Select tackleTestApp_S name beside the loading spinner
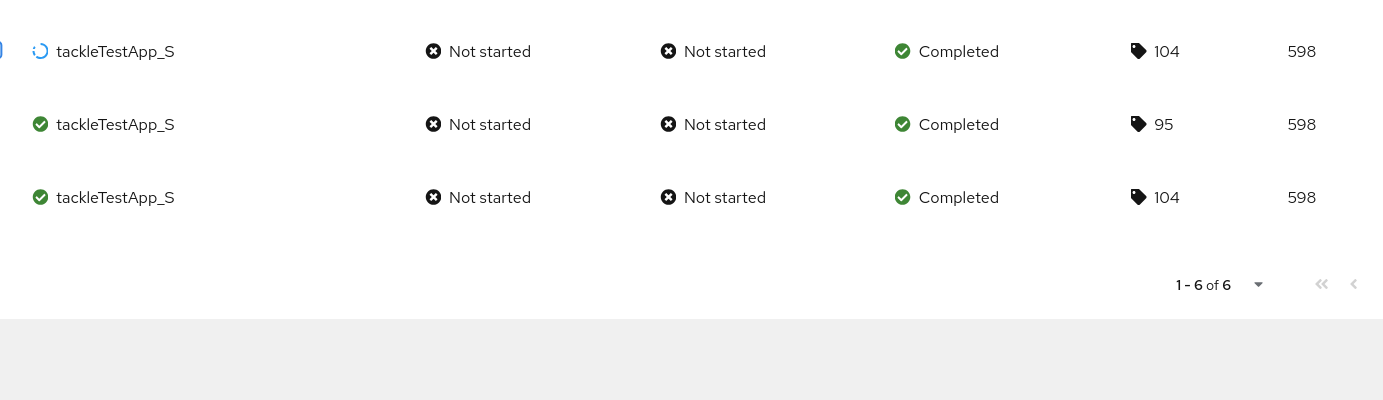 pos(115,51)
